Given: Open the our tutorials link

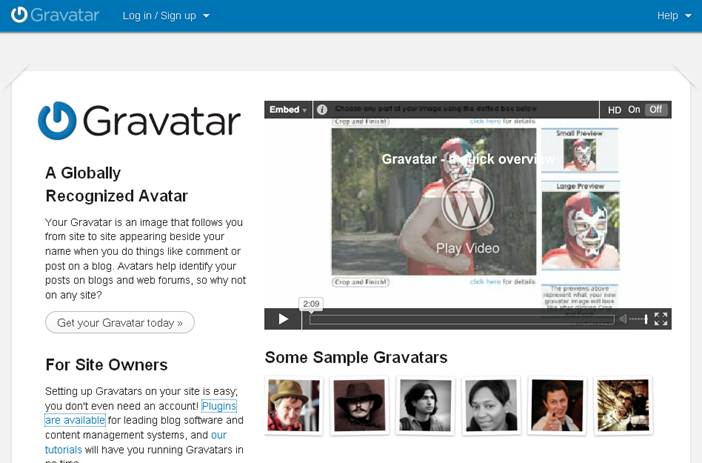Looking at the screenshot, I should pos(218,435).
